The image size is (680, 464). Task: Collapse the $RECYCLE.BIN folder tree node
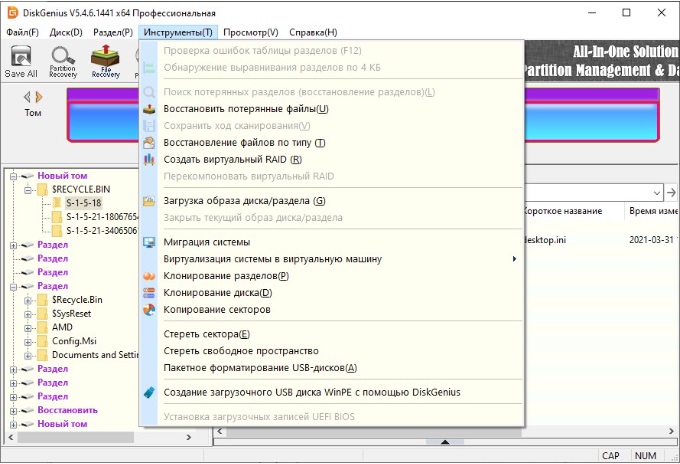click(29, 188)
